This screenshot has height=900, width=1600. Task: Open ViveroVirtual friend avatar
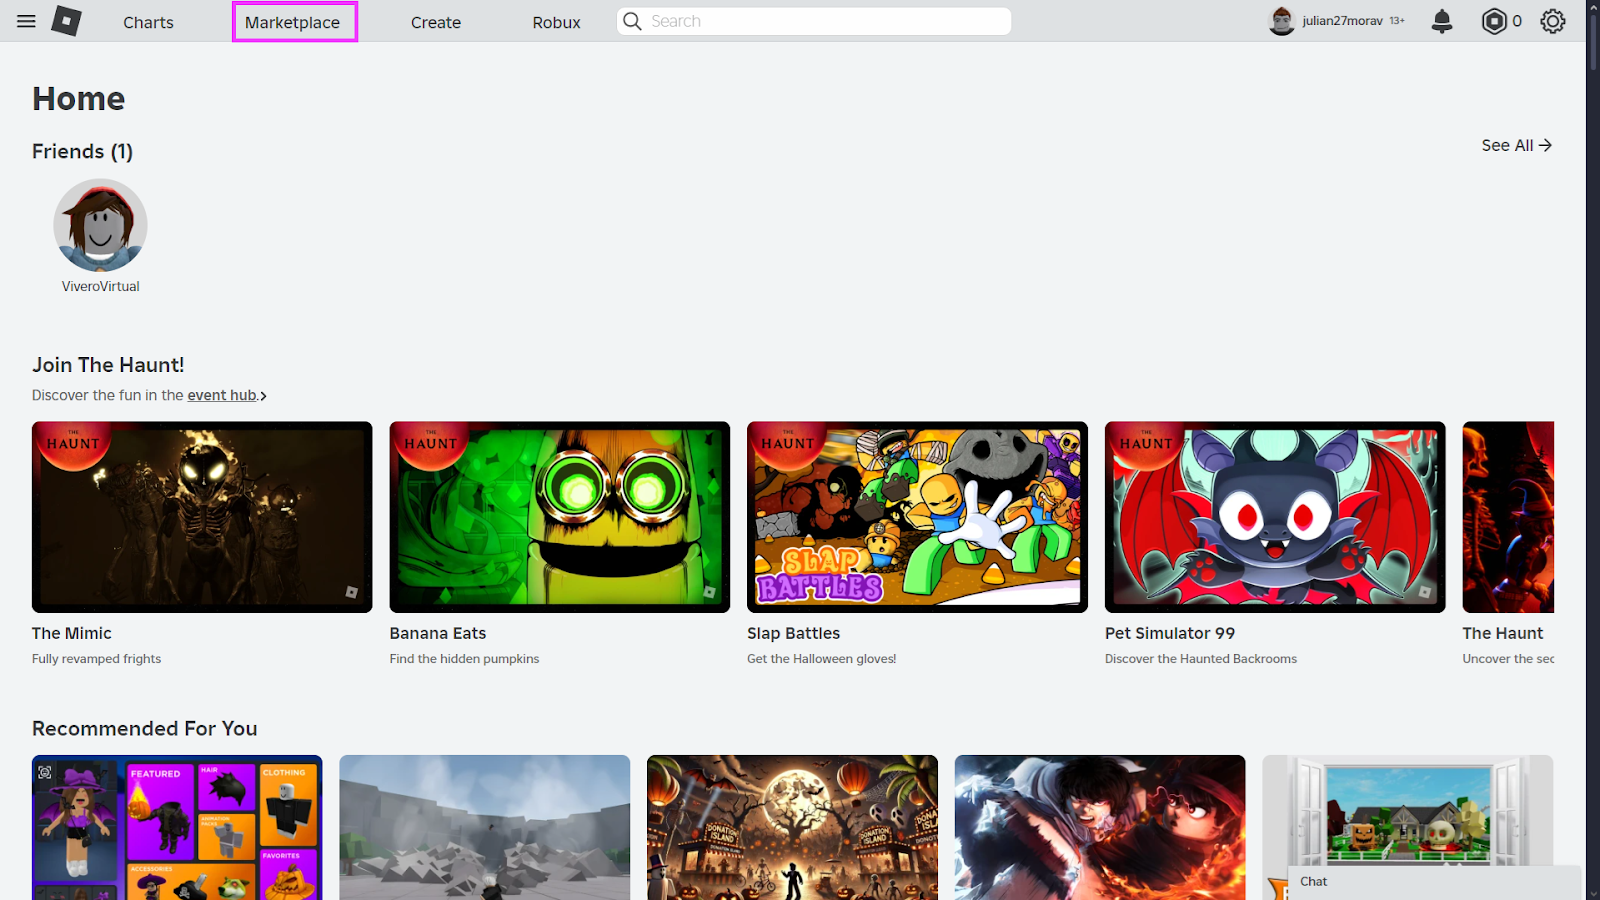tap(100, 225)
